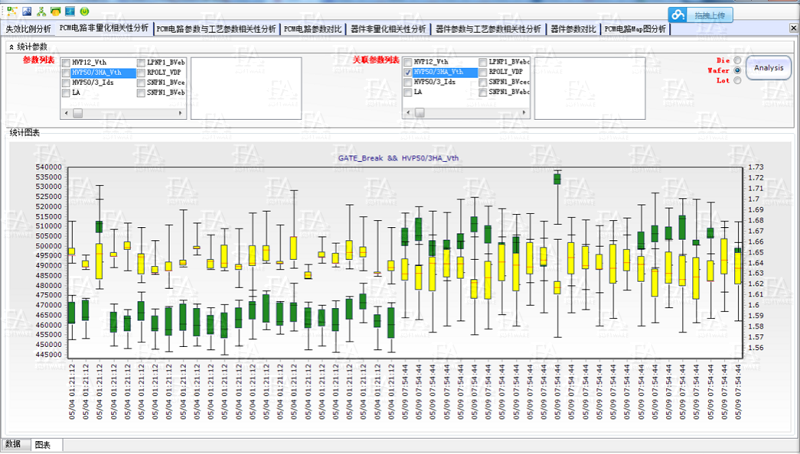This screenshot has height=454, width=800.
Task: Check HVP12_Vth in the left parameter list
Action: point(66,63)
